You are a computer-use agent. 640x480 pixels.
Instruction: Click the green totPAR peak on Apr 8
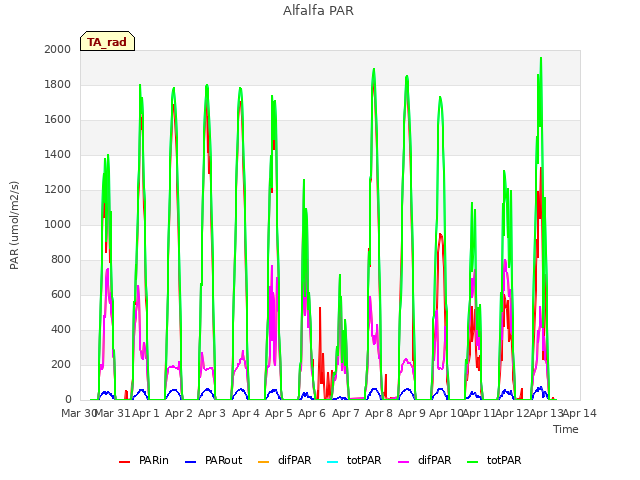tap(373, 70)
